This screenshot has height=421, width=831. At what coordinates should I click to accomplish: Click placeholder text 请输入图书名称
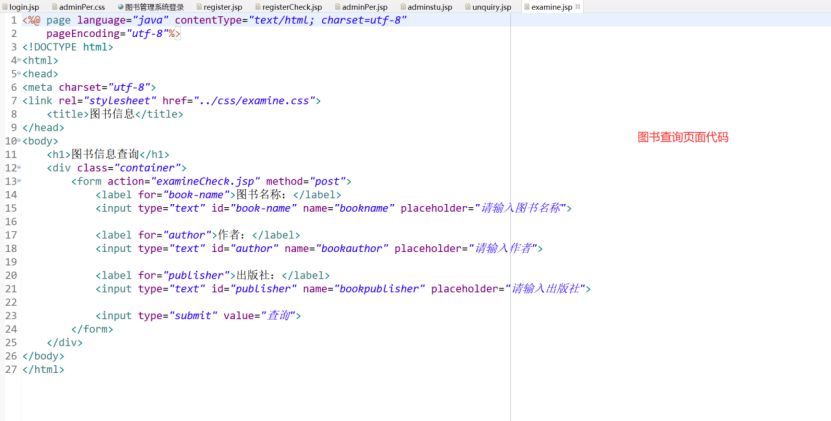click(x=521, y=208)
